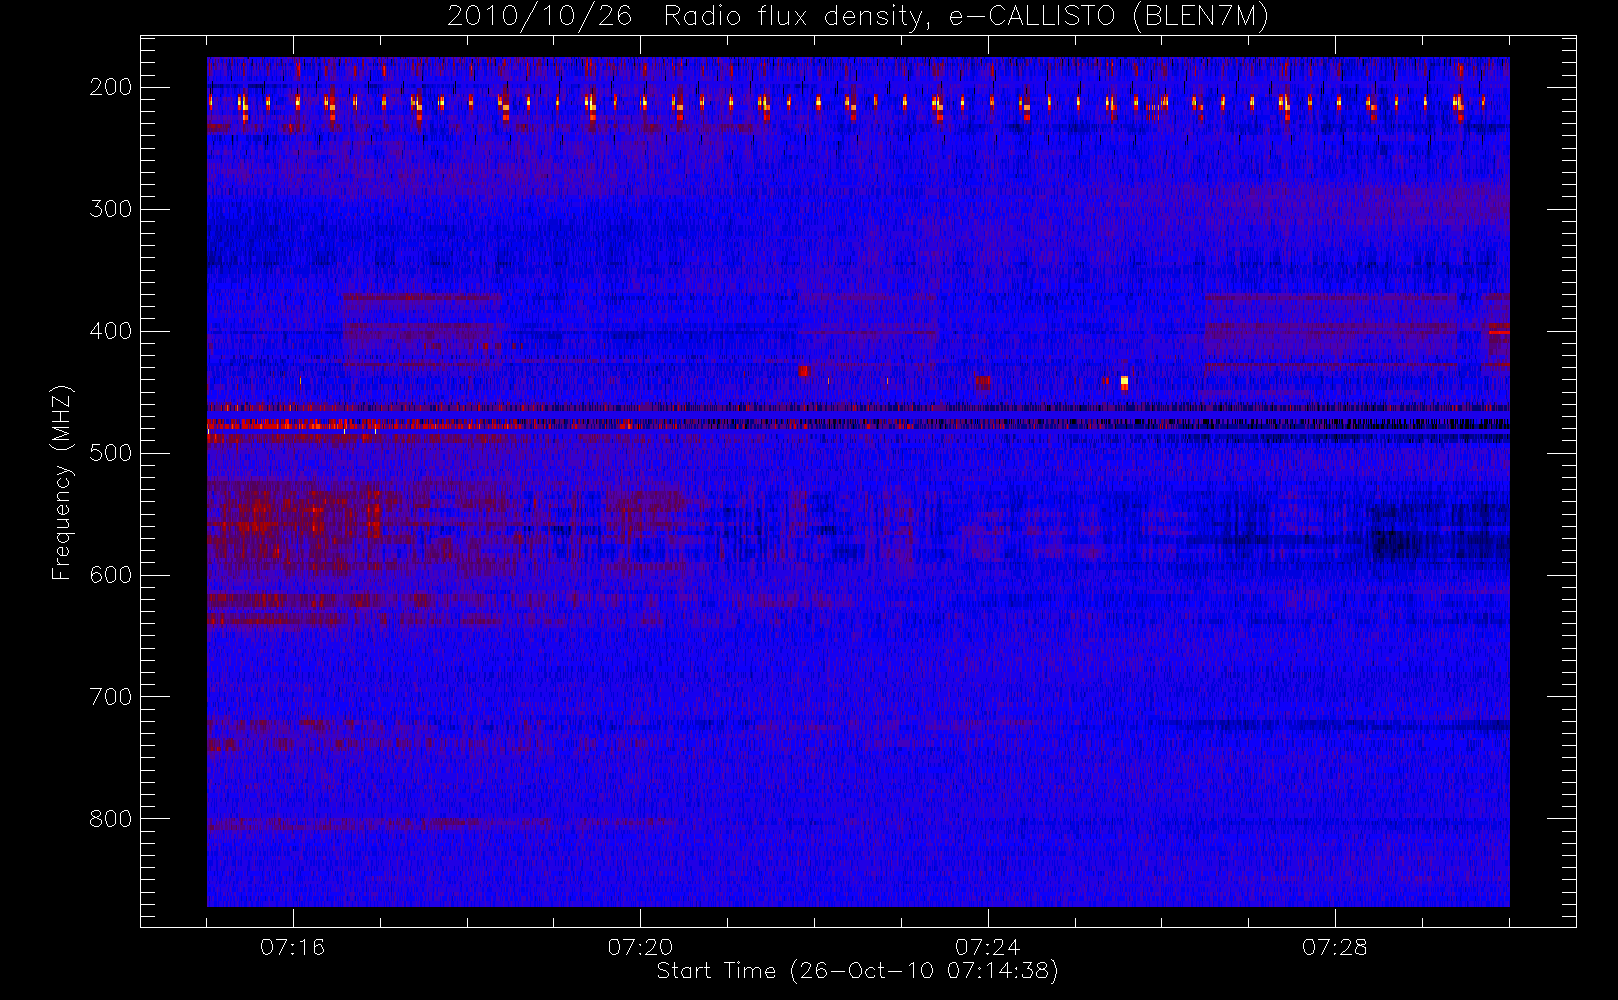Click the plot title '2010/10/26 Radio flux density, e-CALLISTO (BLEN7M)'
1618x1000 pixels.
(857, 17)
